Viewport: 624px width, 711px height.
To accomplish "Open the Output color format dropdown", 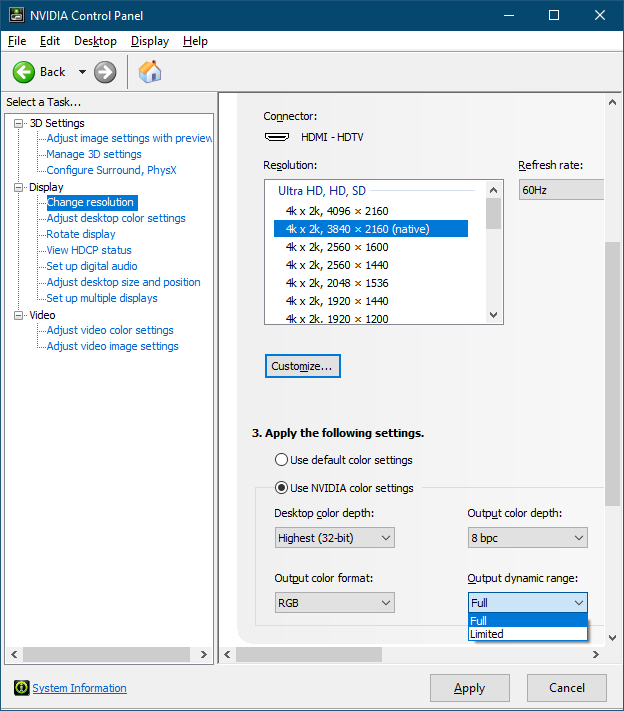I will [335, 603].
